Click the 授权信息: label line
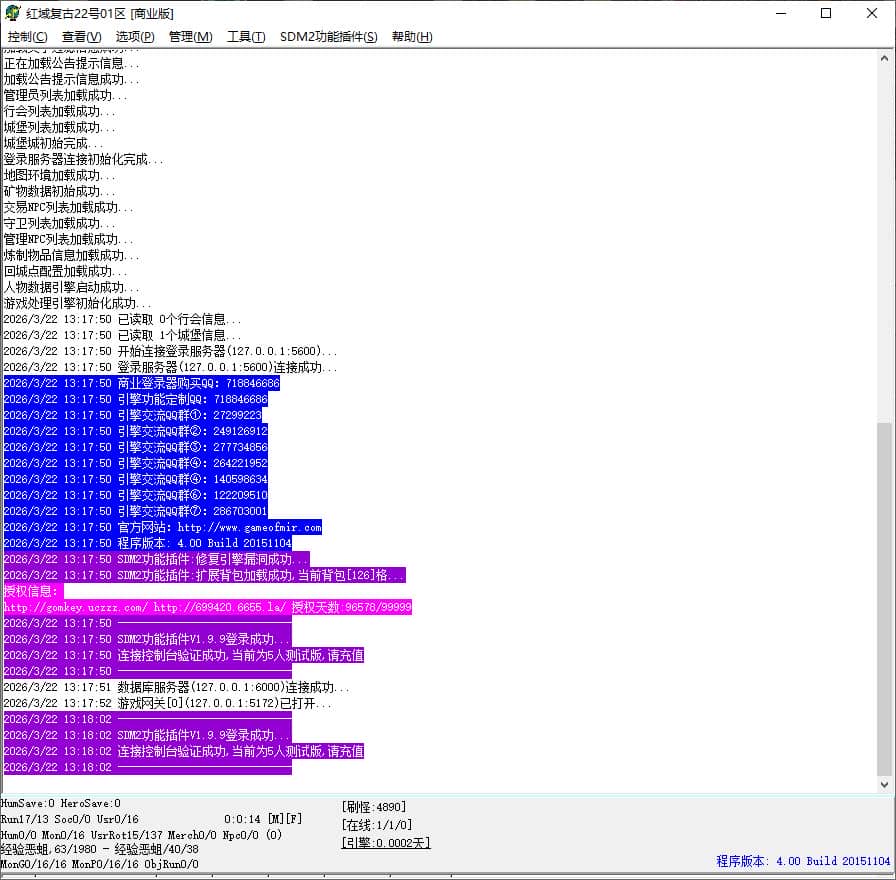Screen dimensions: 896x880 (x=33, y=591)
